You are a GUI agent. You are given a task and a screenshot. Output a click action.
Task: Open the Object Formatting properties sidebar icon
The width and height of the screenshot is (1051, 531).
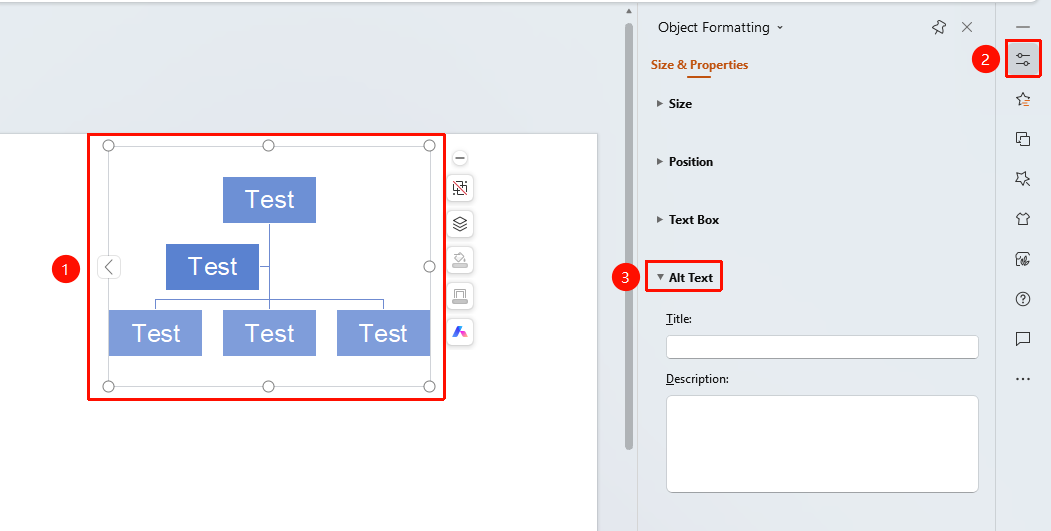(1023, 60)
